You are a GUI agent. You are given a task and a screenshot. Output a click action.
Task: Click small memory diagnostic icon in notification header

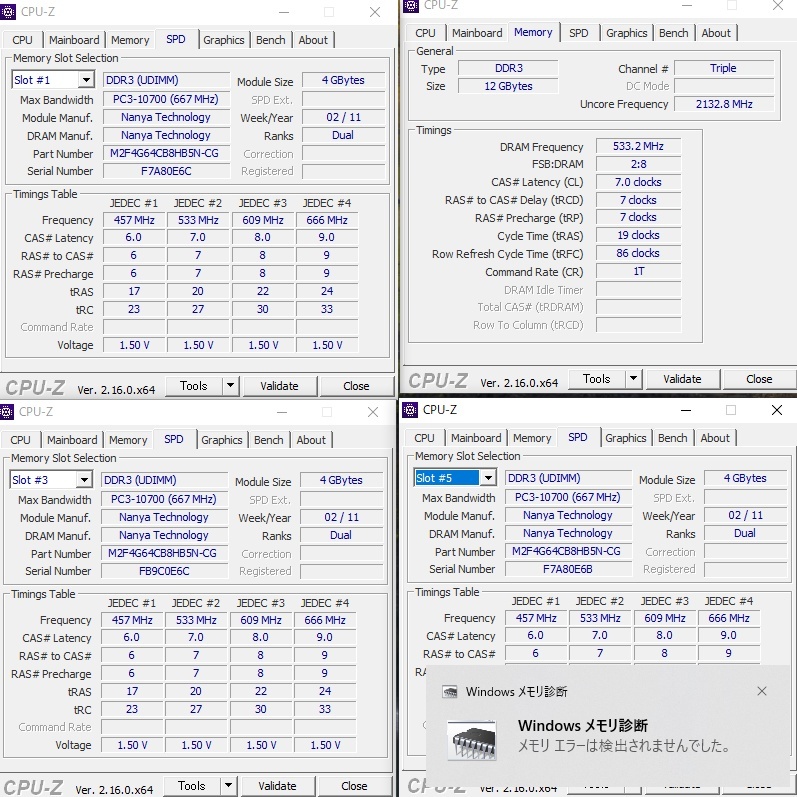coord(450,692)
